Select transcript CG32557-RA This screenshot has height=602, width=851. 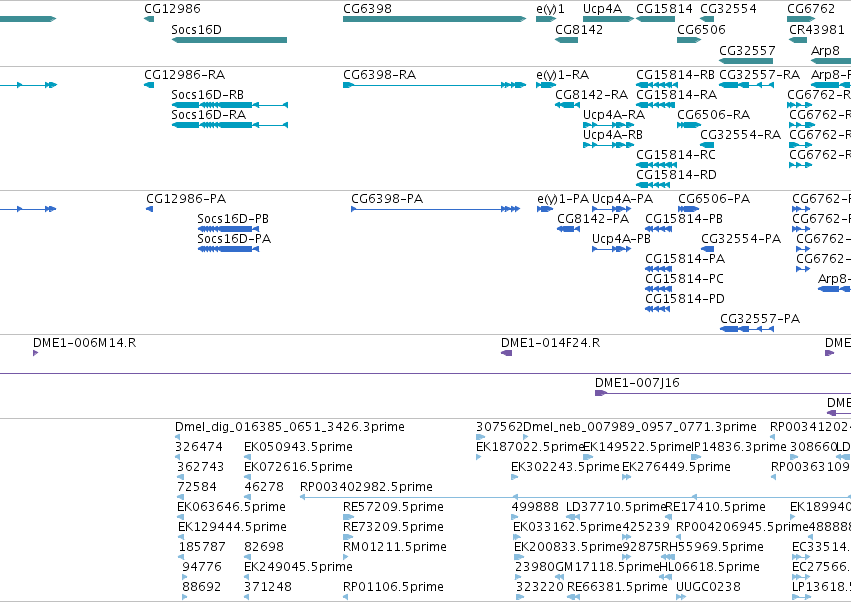click(x=746, y=85)
